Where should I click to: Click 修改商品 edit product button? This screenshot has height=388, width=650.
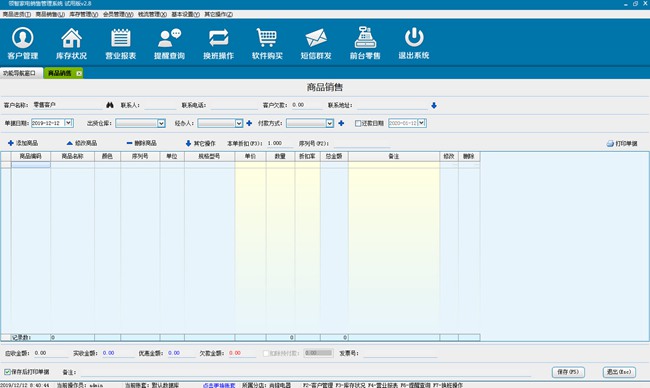[82, 143]
